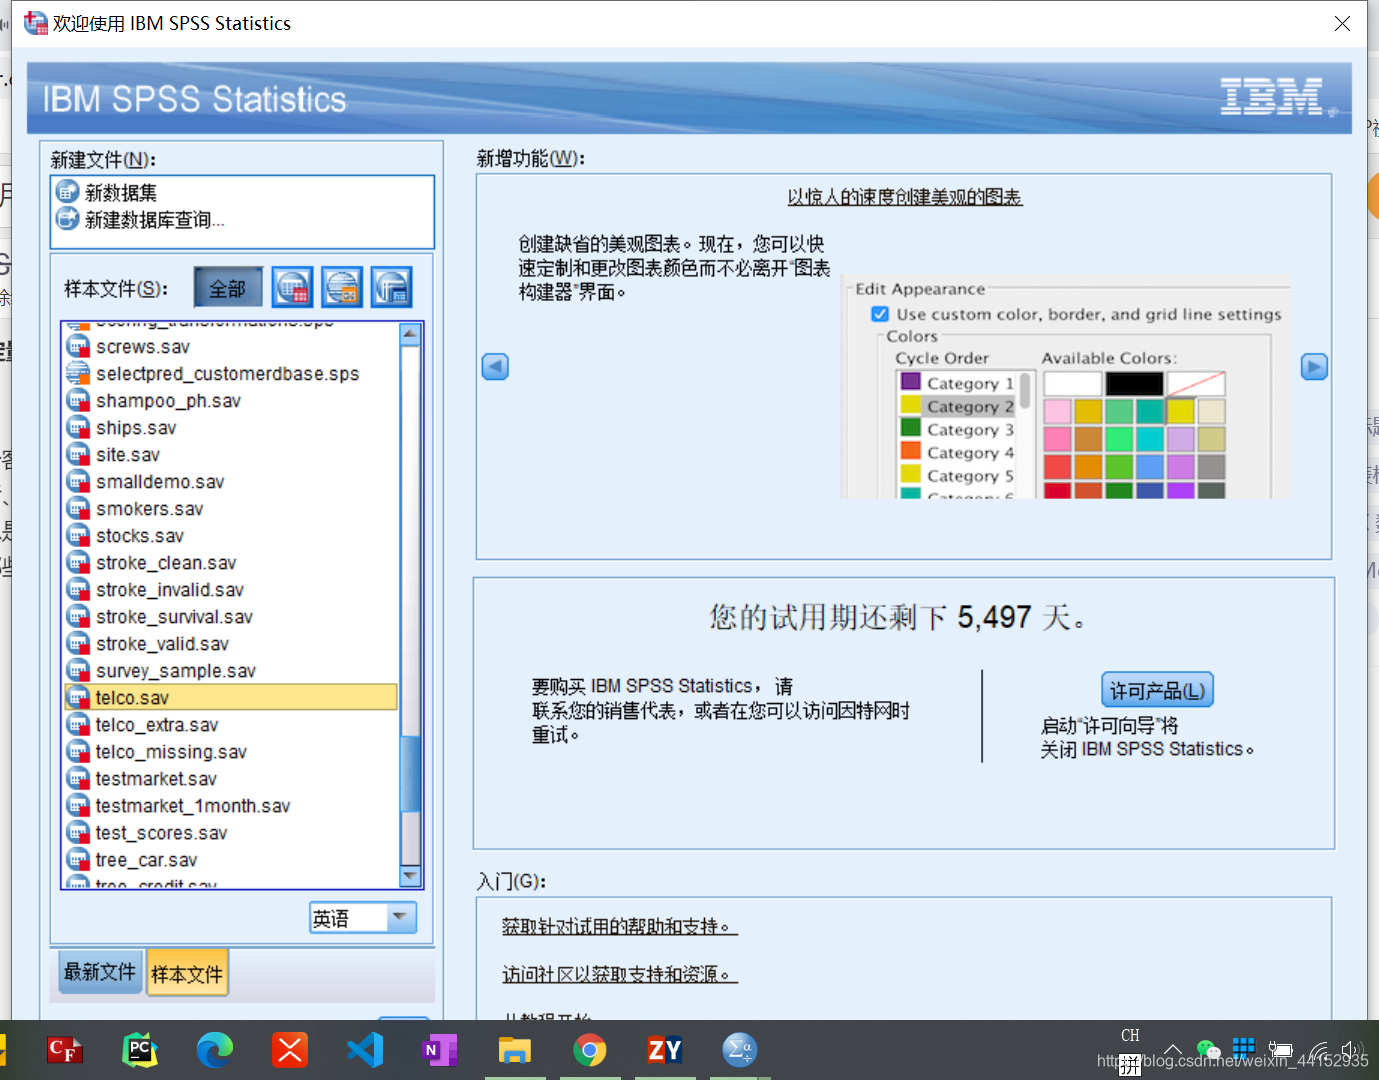Select stroke_survival.sav in sample list
The height and width of the screenshot is (1080, 1379).
tap(231, 616)
